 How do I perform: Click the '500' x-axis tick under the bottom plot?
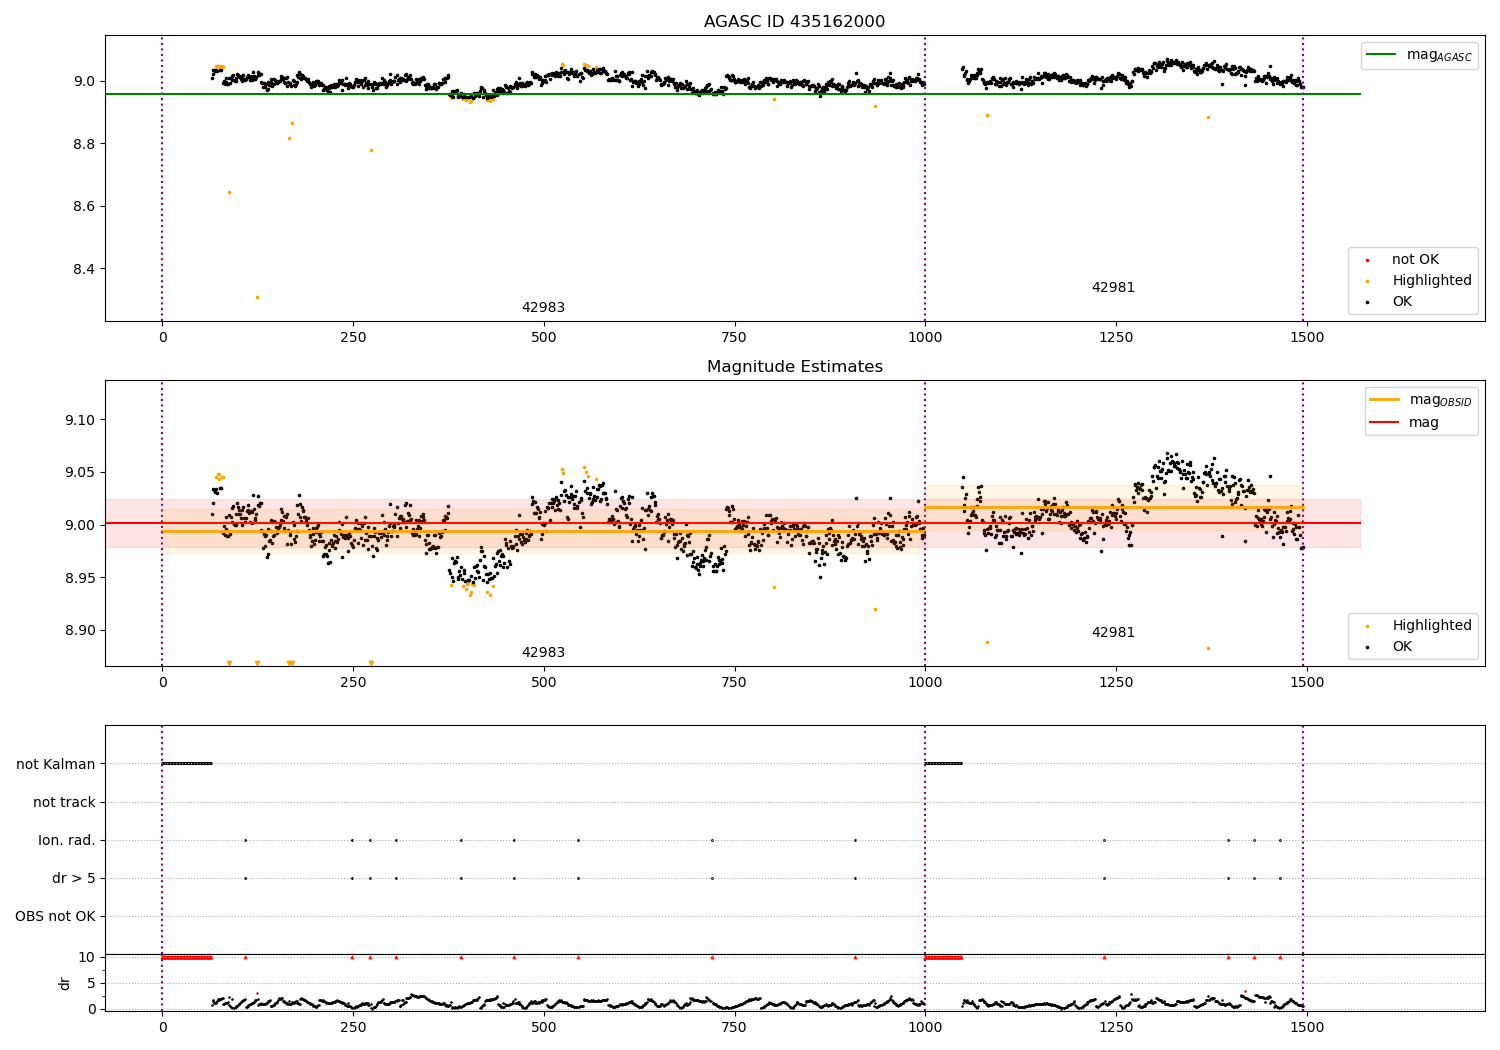(x=544, y=1028)
